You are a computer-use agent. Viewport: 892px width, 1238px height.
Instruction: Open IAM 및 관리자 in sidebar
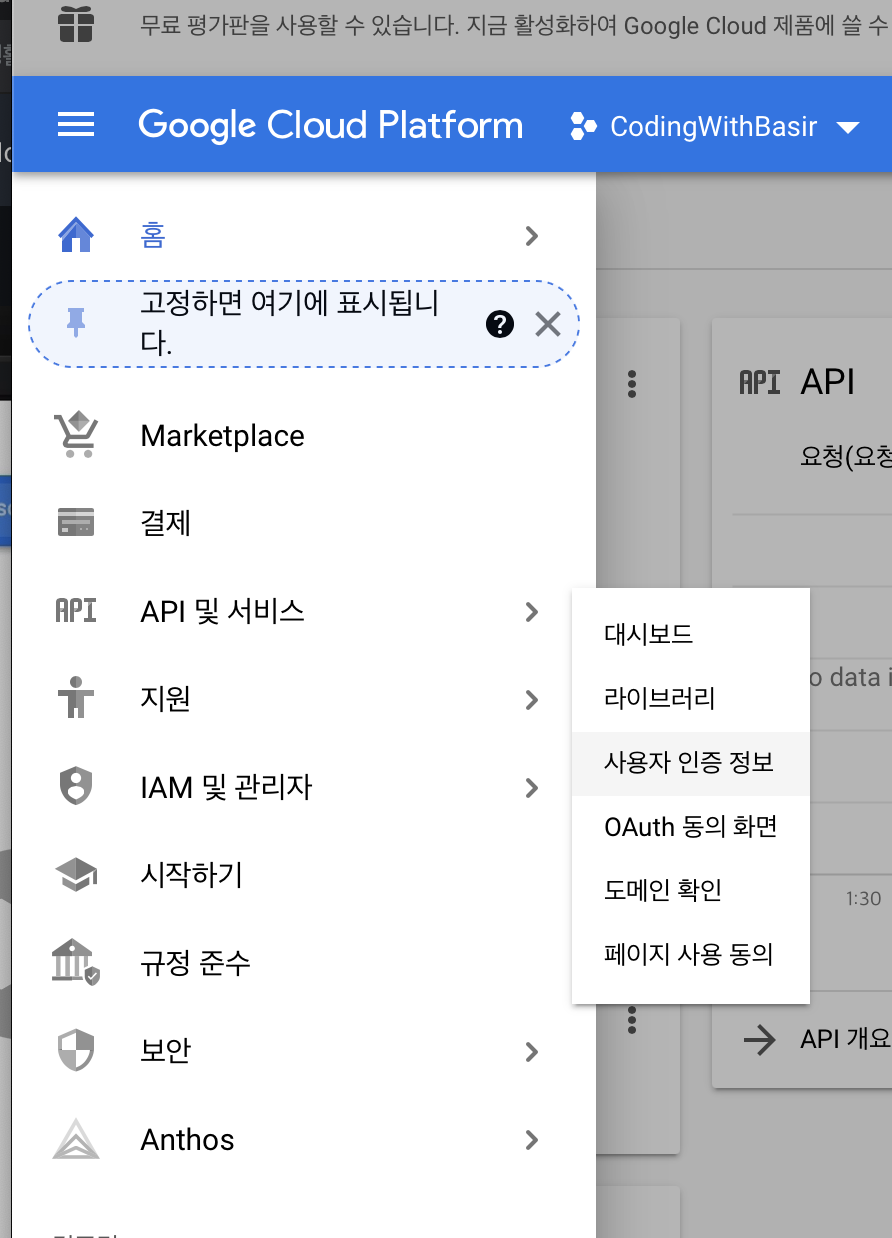[x=227, y=787]
